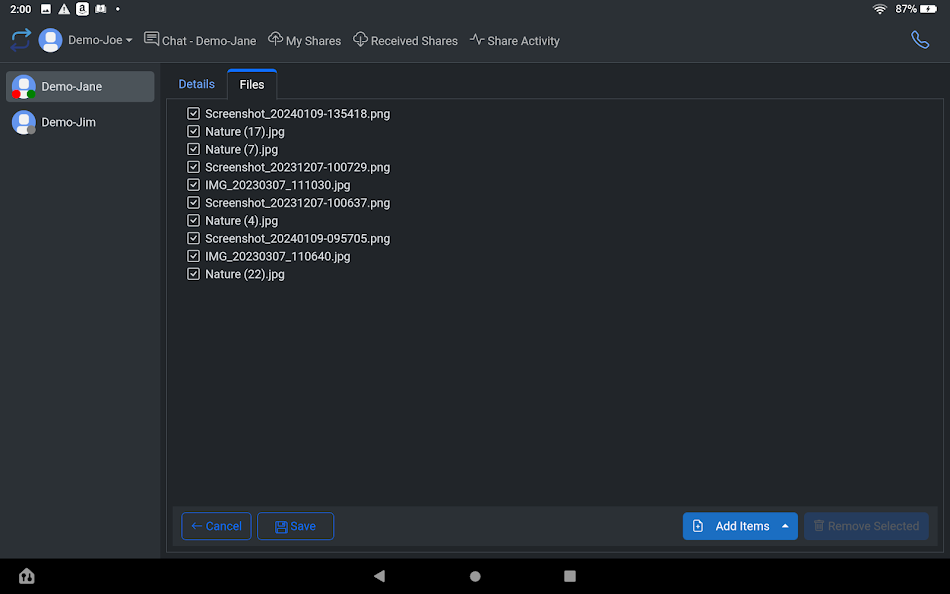Click the green sync/share arrows icon
Image resolution: width=950 pixels, height=594 pixels.
20,40
